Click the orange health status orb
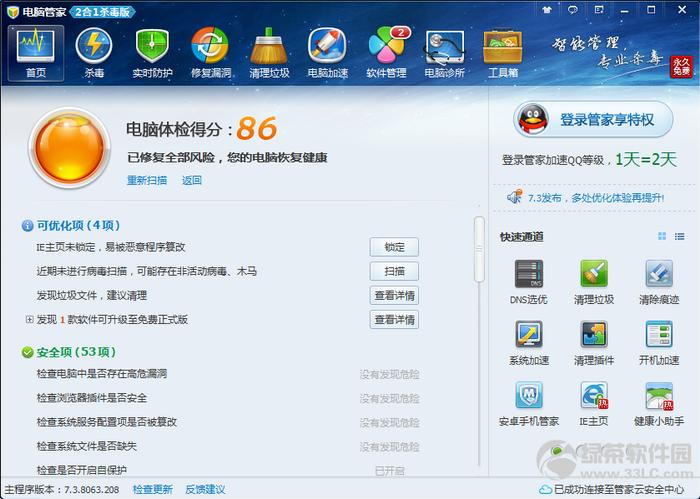The image size is (700, 499). [x=69, y=148]
